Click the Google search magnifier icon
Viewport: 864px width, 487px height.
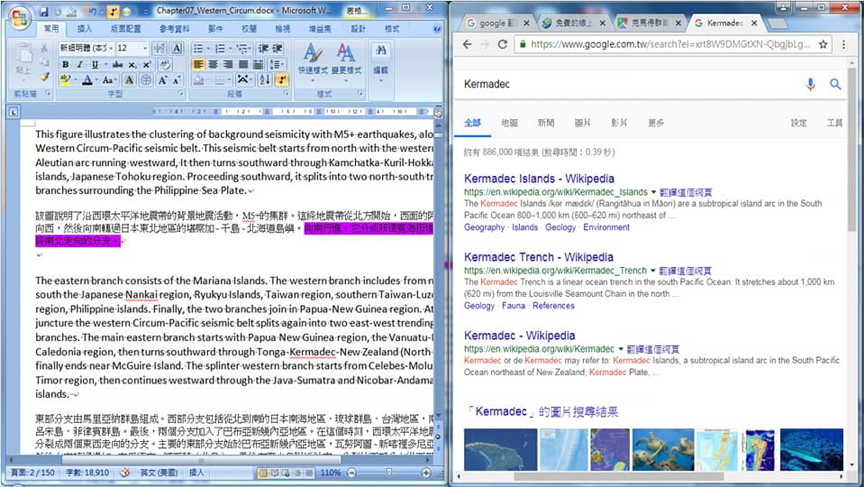(835, 84)
